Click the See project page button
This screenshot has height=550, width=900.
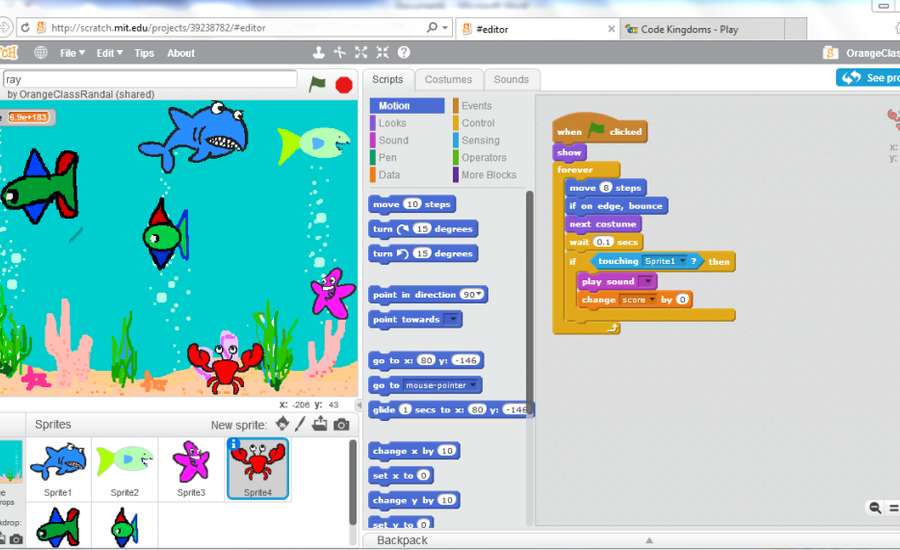coord(868,78)
